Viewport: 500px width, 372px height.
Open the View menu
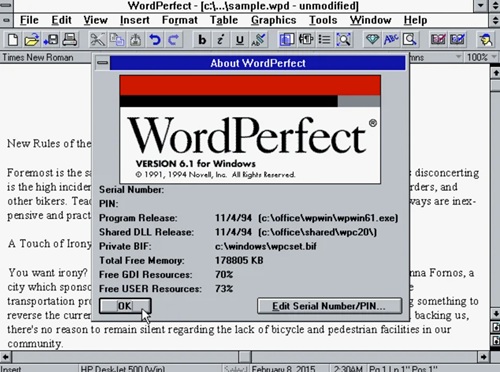pyautogui.click(x=96, y=20)
